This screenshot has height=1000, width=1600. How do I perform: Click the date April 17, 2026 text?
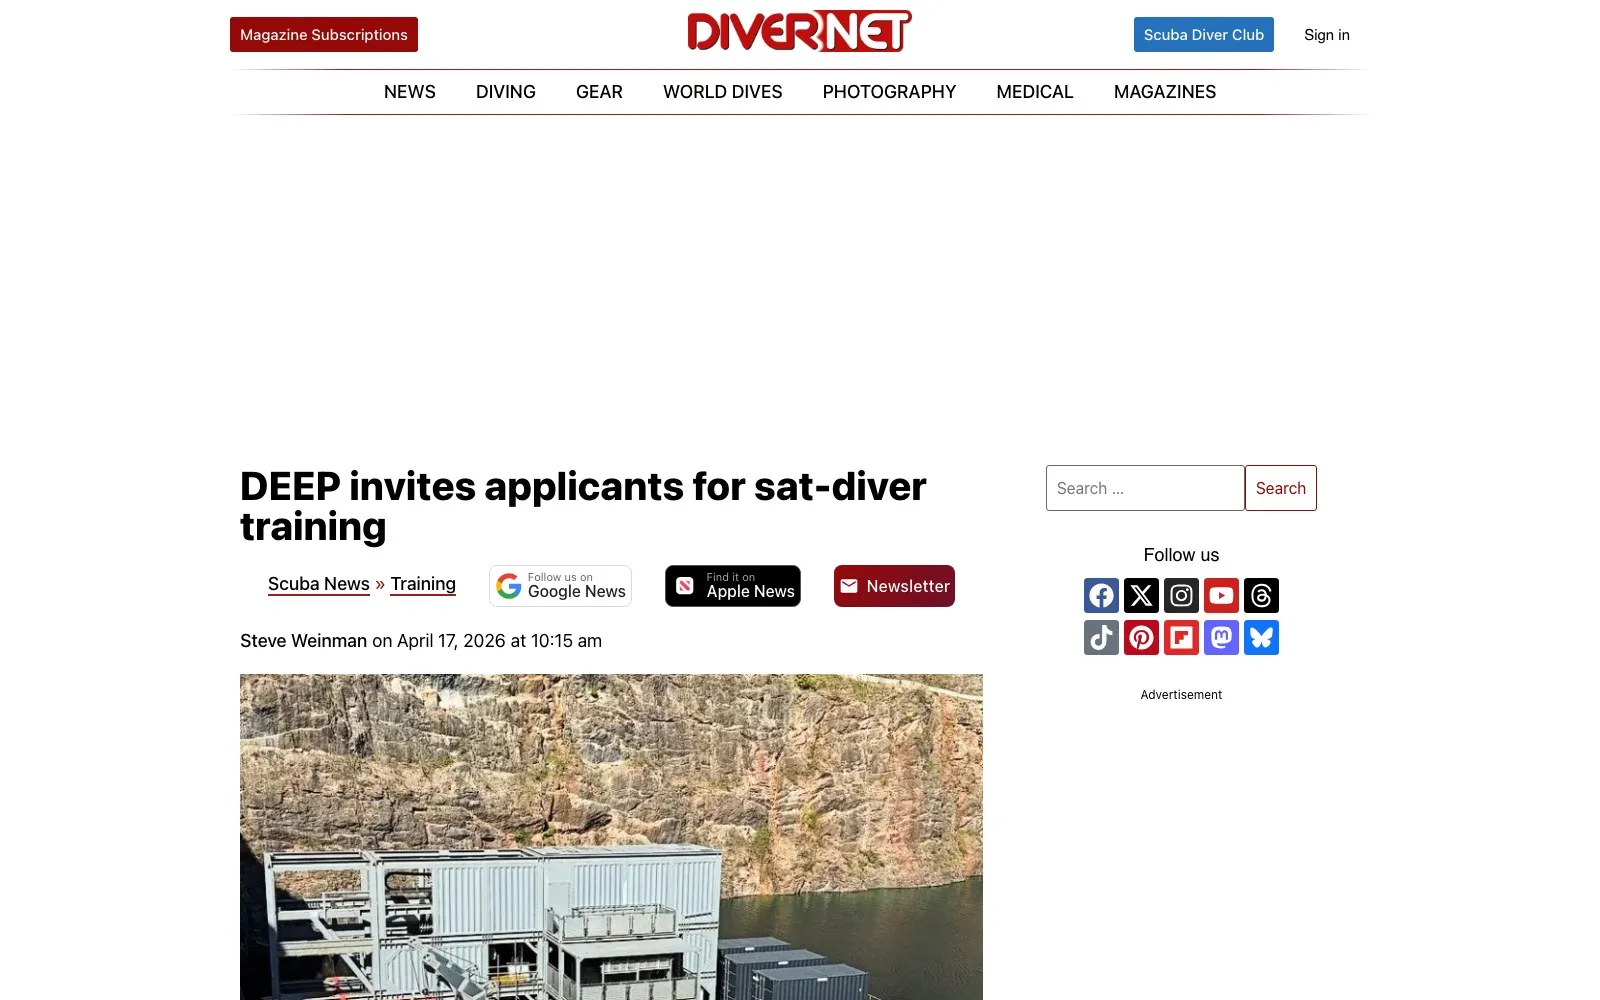(451, 641)
